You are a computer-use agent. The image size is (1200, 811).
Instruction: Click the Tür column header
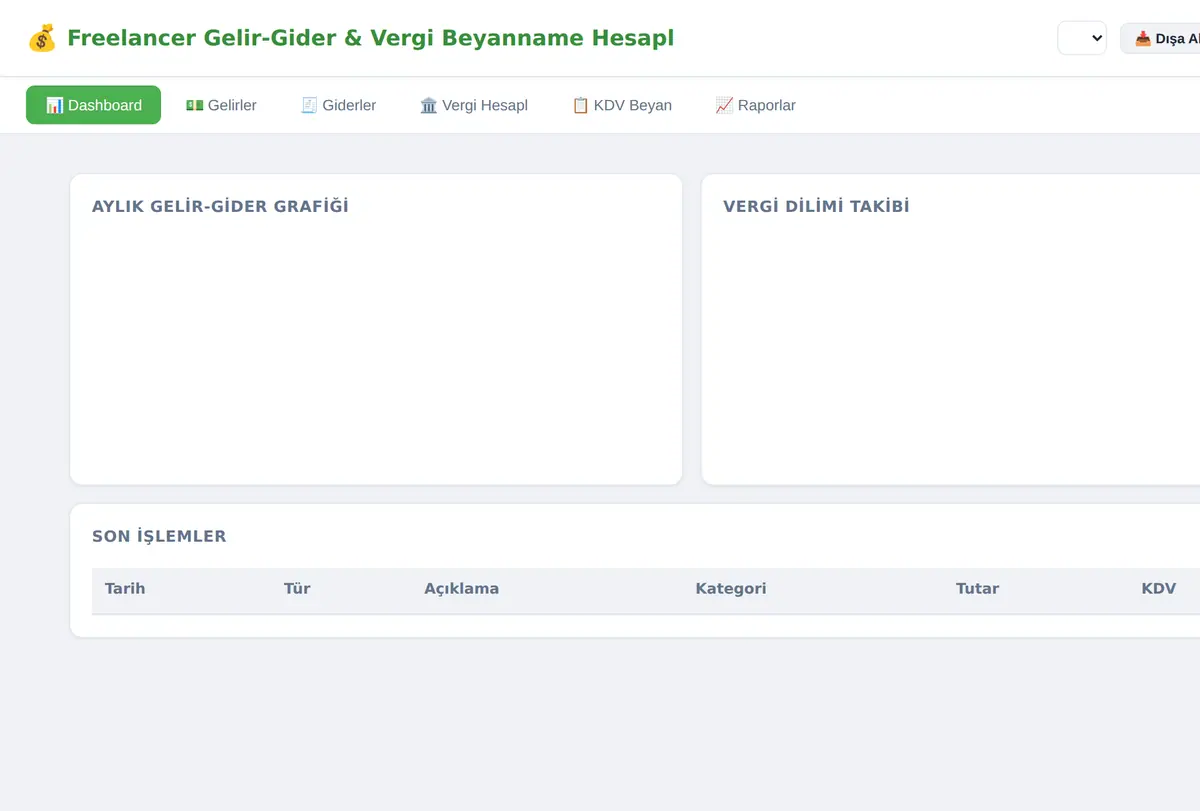point(297,589)
